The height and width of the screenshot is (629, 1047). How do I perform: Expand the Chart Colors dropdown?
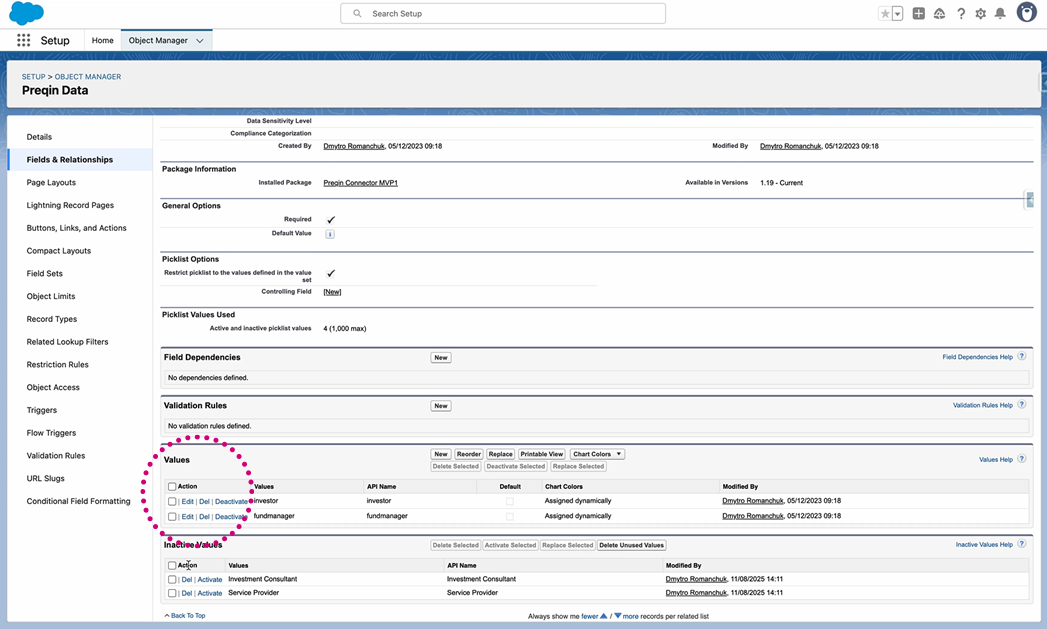pos(597,454)
